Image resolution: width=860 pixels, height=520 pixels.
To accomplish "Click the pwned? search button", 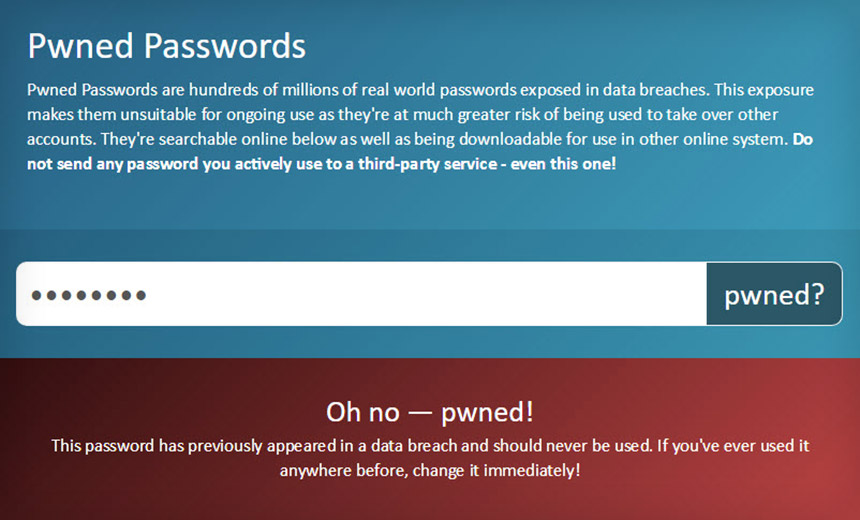I will tap(774, 294).
